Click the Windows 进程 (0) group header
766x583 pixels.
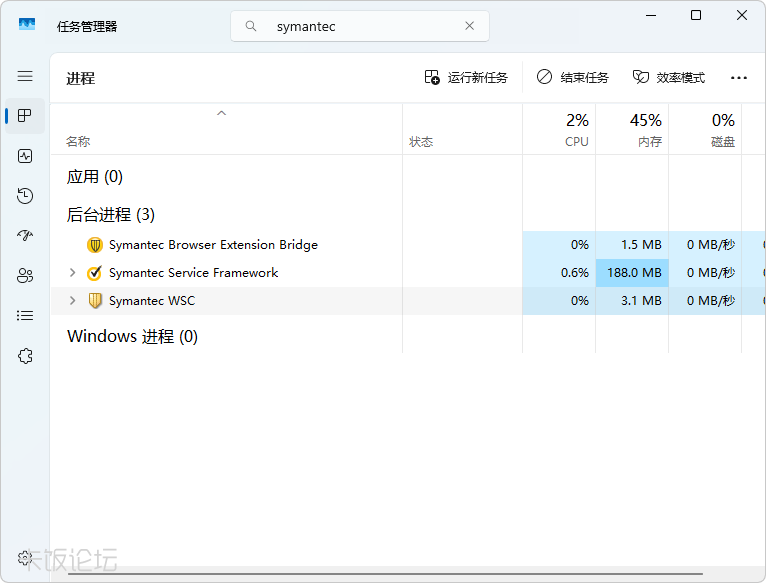coord(132,336)
